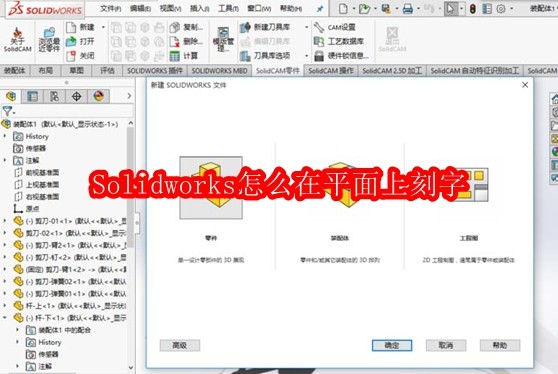Switch to the FeatureManager design tree tab
This screenshot has height=374, width=558.
pos(11,96)
